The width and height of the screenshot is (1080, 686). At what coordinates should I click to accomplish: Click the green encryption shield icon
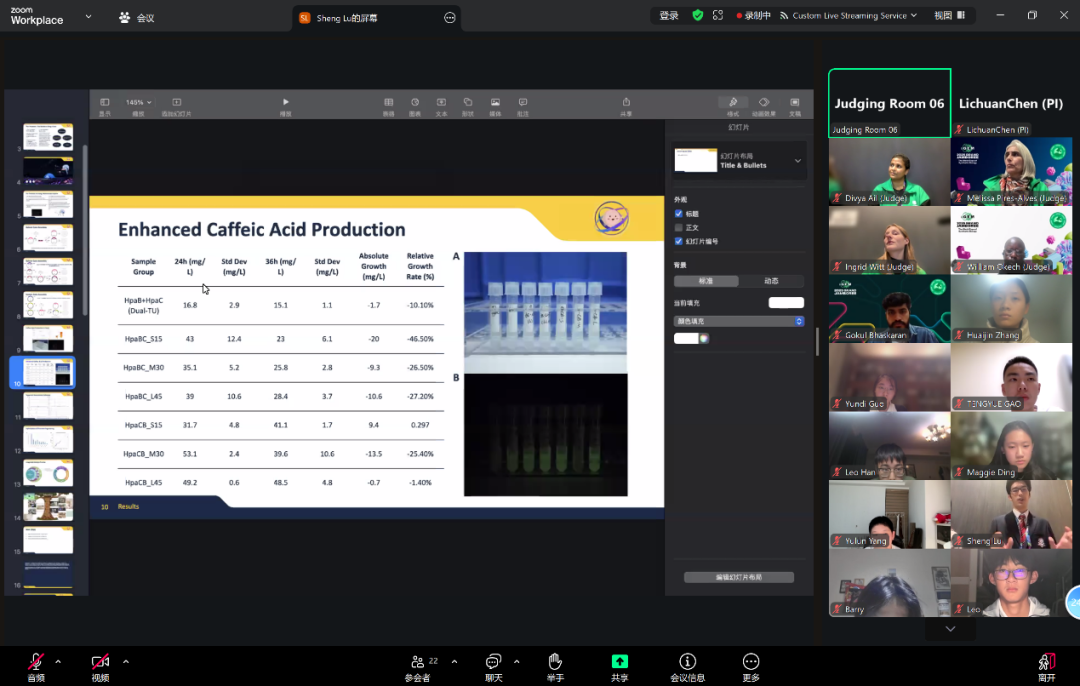coord(697,16)
